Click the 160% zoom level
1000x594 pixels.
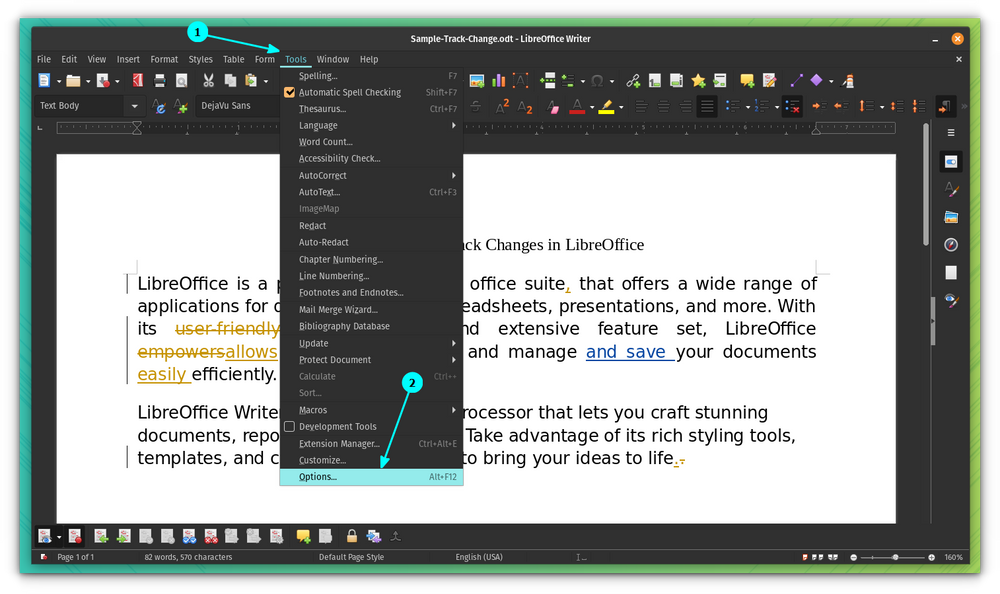(x=953, y=557)
